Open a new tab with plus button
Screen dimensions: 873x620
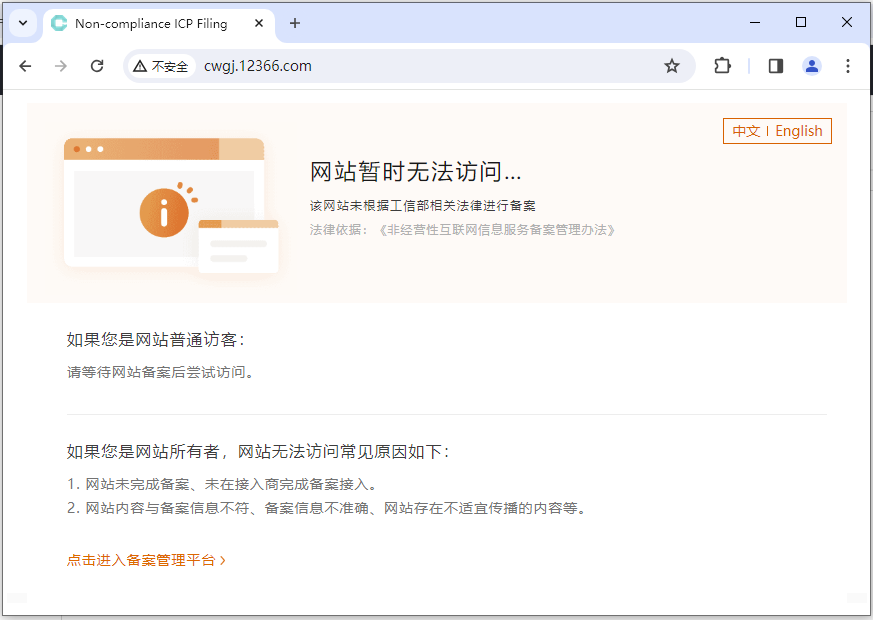(295, 23)
